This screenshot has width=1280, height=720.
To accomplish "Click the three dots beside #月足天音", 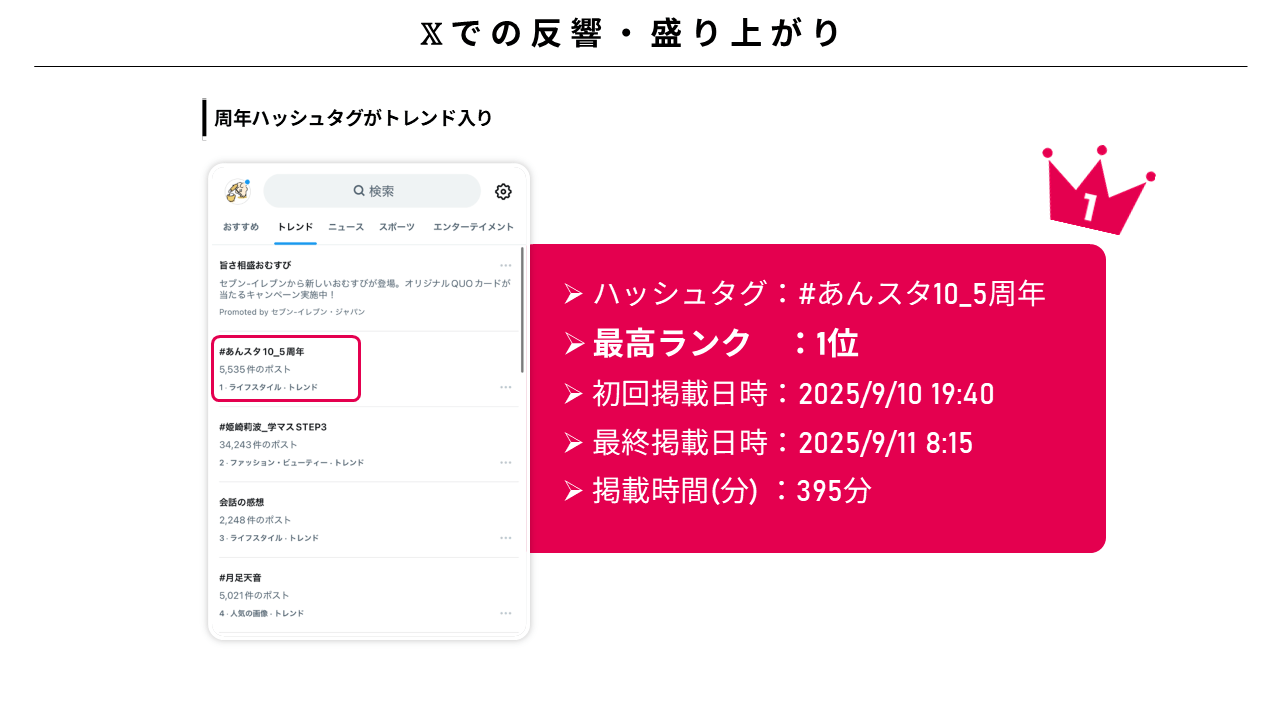I will pos(506,613).
